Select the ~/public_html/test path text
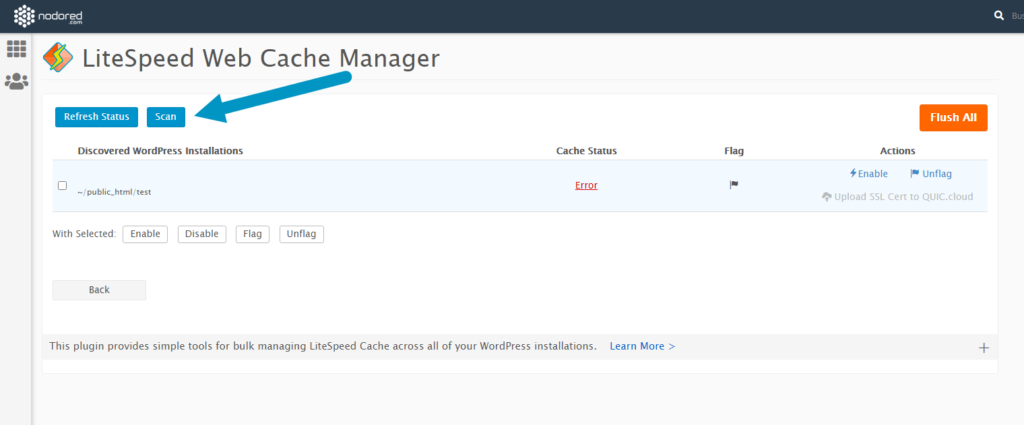Screen dimensions: 1024x425 (x=114, y=193)
